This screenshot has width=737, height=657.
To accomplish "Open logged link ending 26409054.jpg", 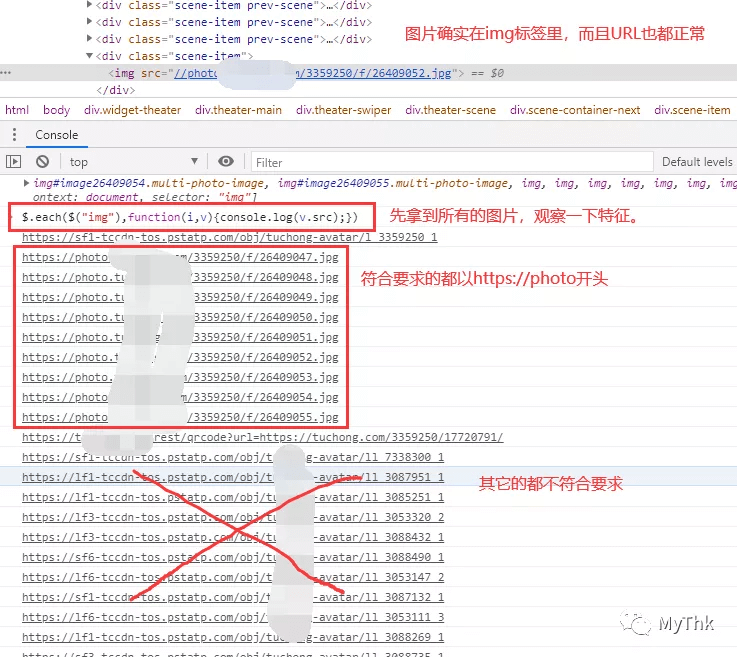I will tap(180, 397).
